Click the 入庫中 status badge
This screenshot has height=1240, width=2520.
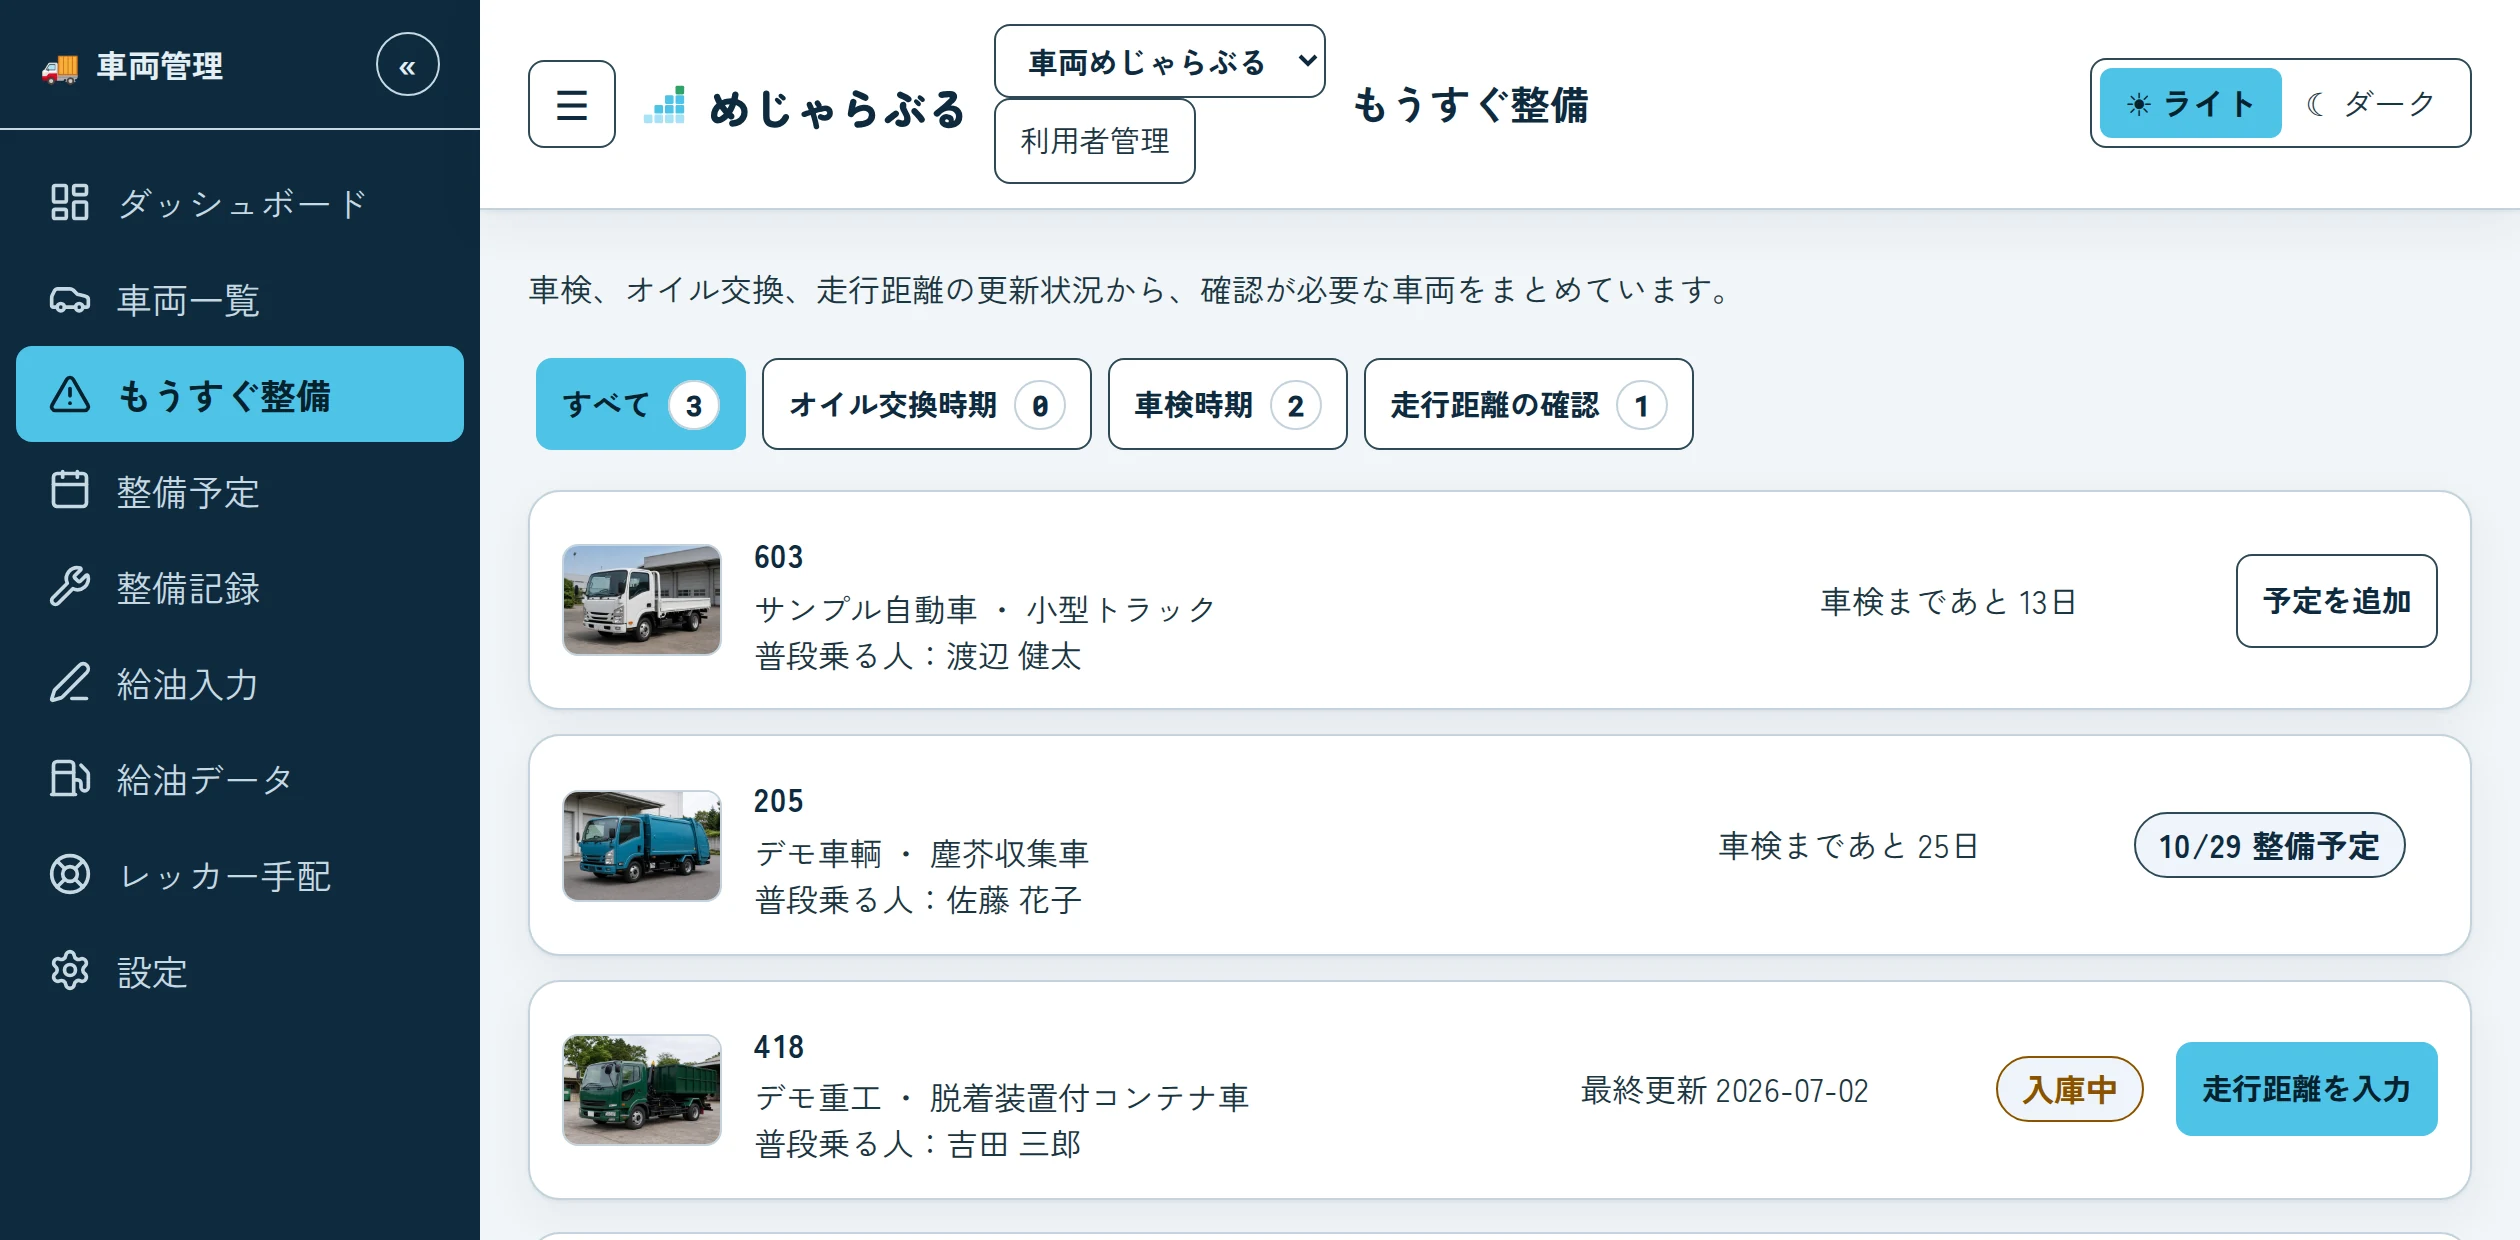pyautogui.click(x=2069, y=1089)
